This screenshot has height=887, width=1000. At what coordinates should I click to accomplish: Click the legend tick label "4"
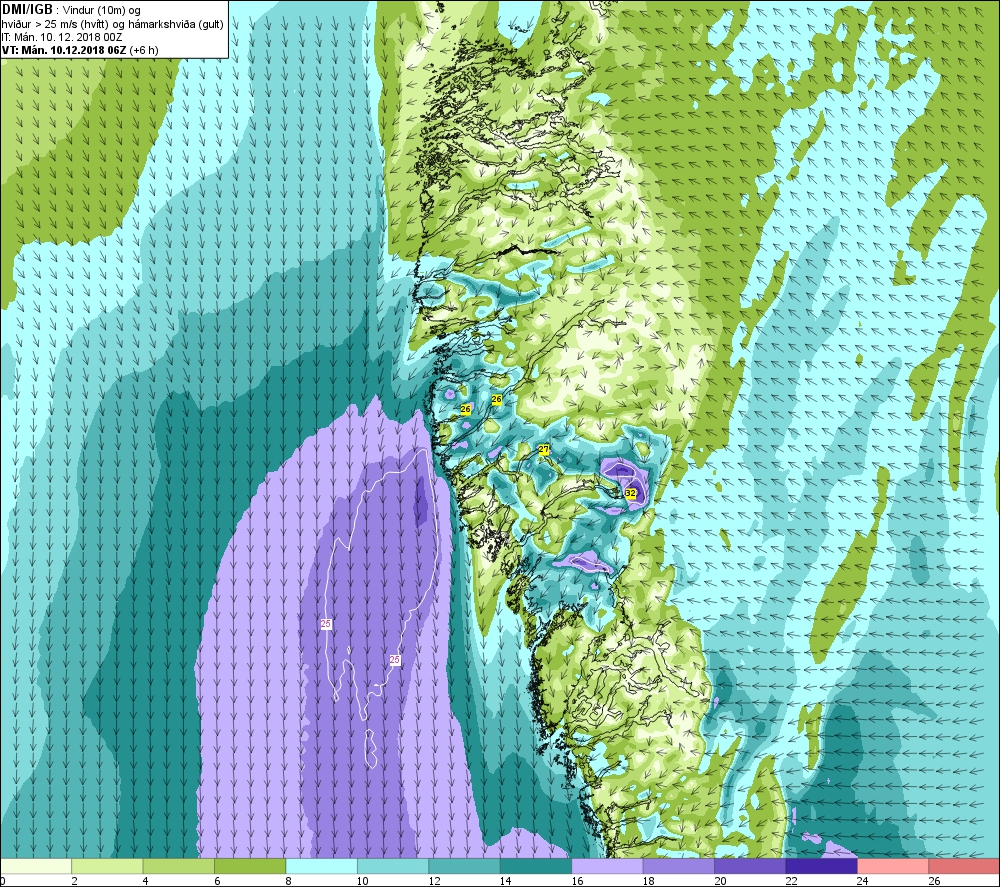[146, 881]
